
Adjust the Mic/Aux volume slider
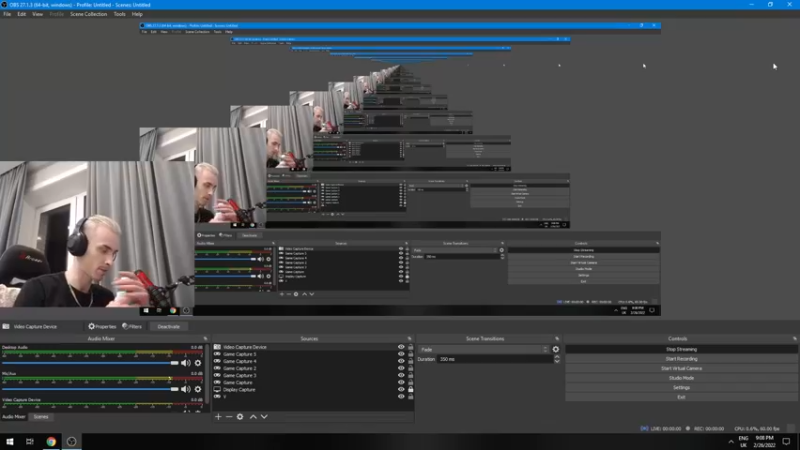click(90, 389)
